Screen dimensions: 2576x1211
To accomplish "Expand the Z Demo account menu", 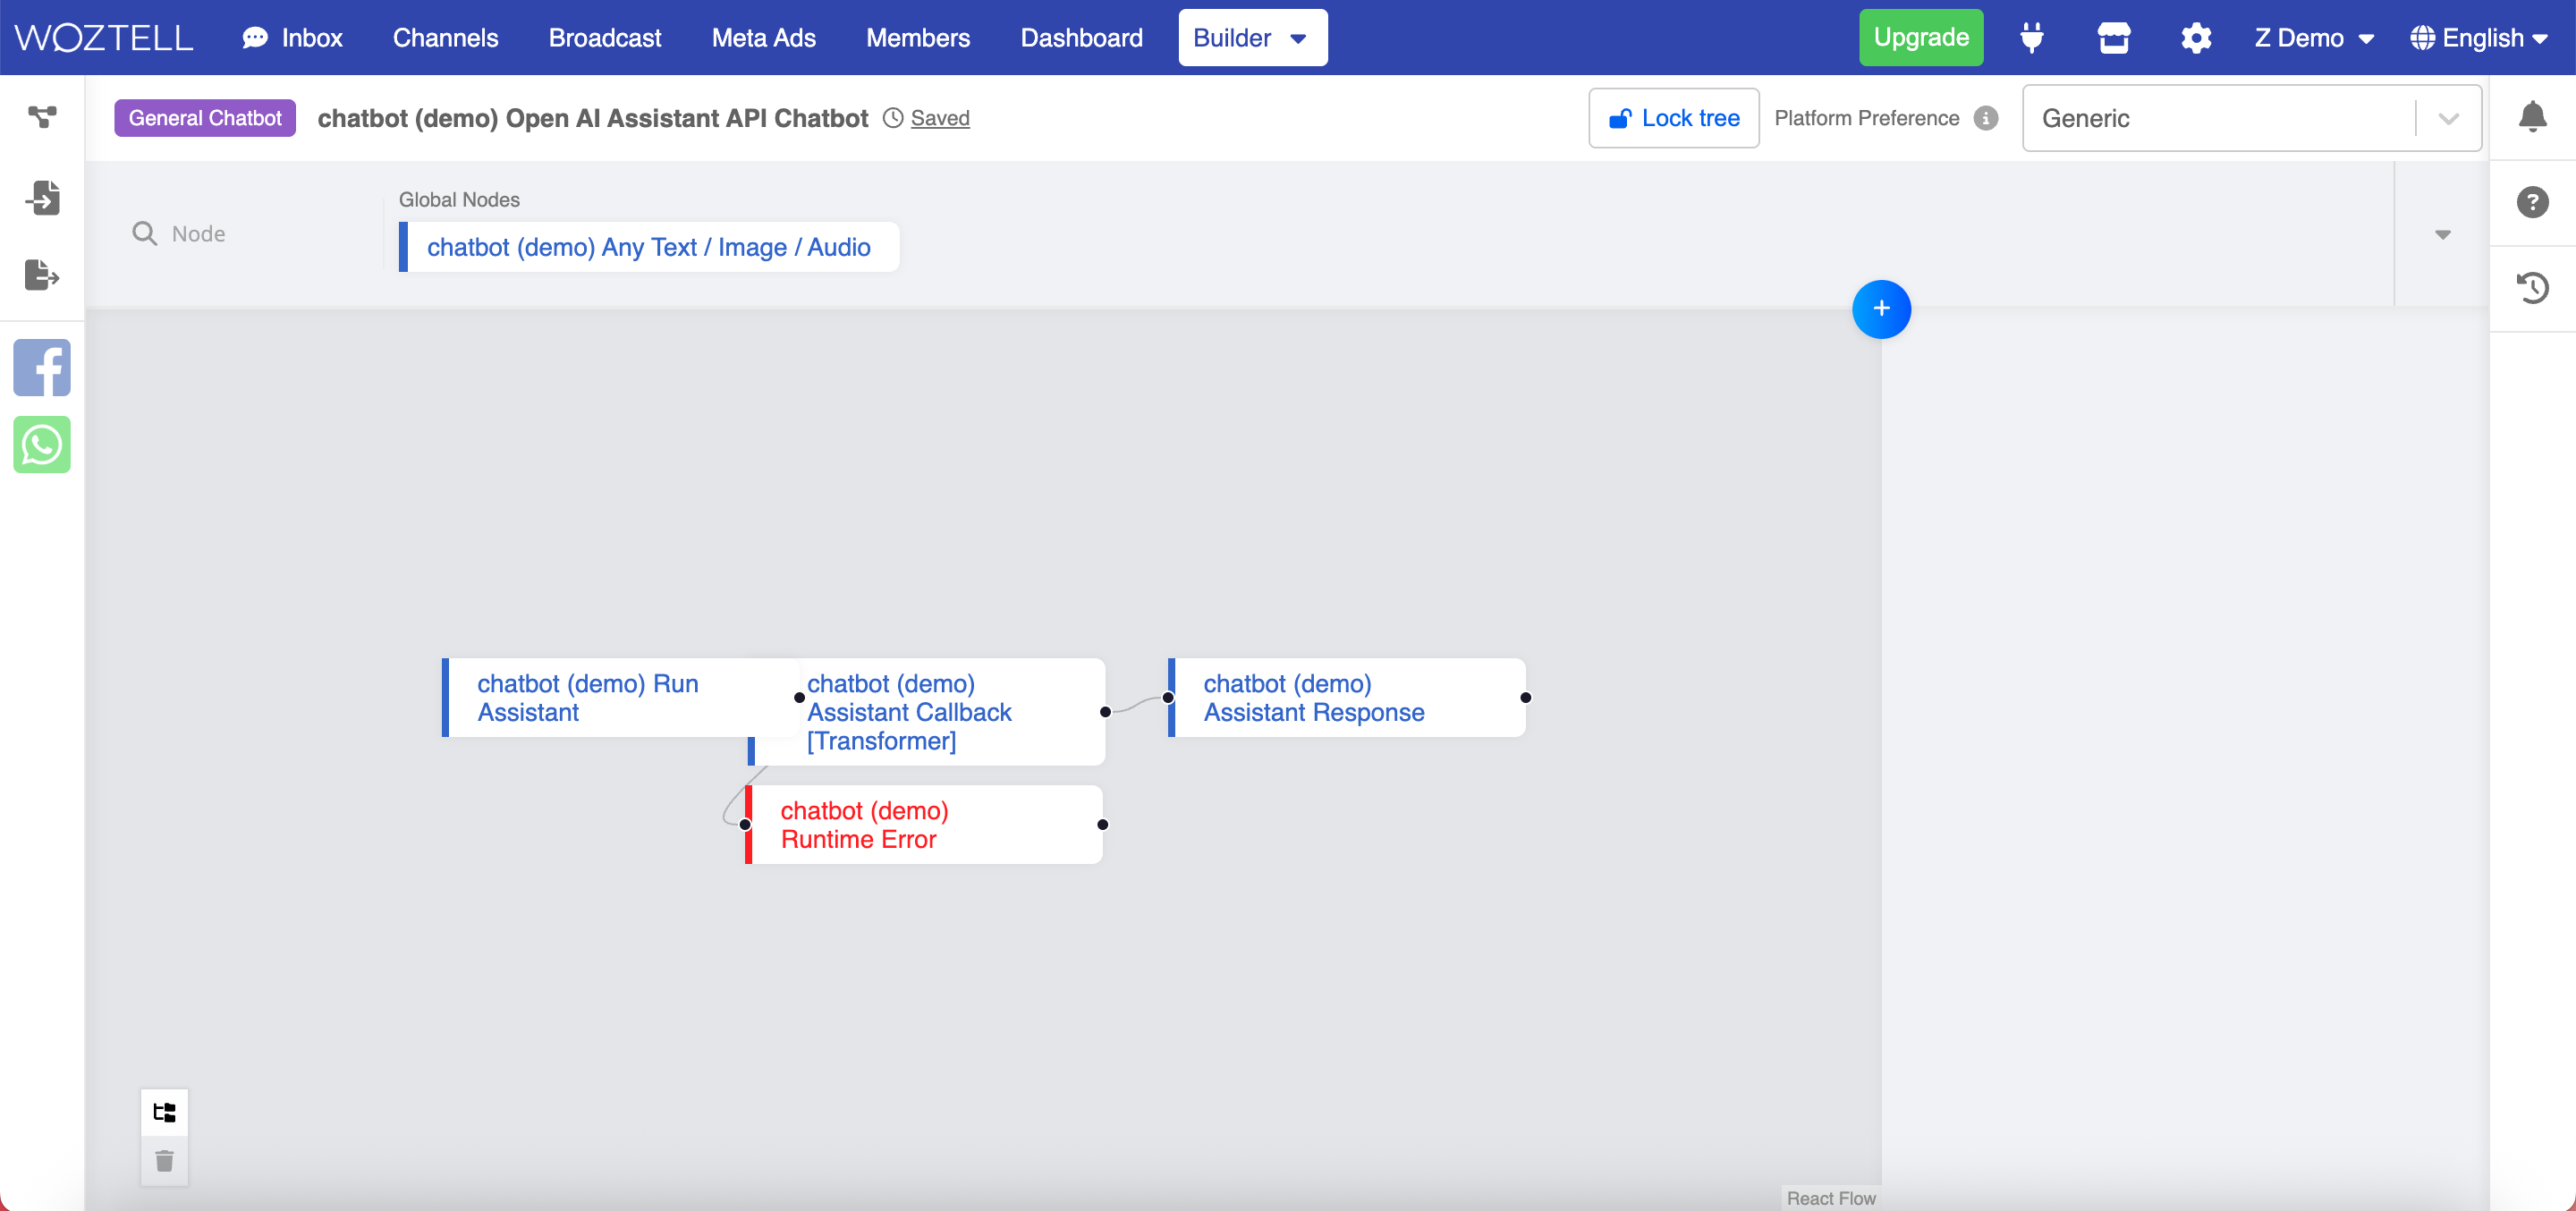I will [x=2313, y=38].
